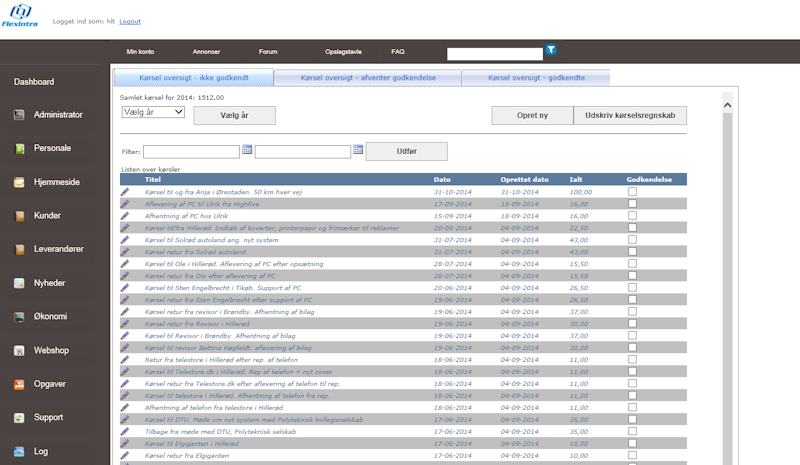The width and height of the screenshot is (800, 465).
Task: Check approval box for 'Aflevering af PC til Ulrik'
Action: click(x=633, y=204)
